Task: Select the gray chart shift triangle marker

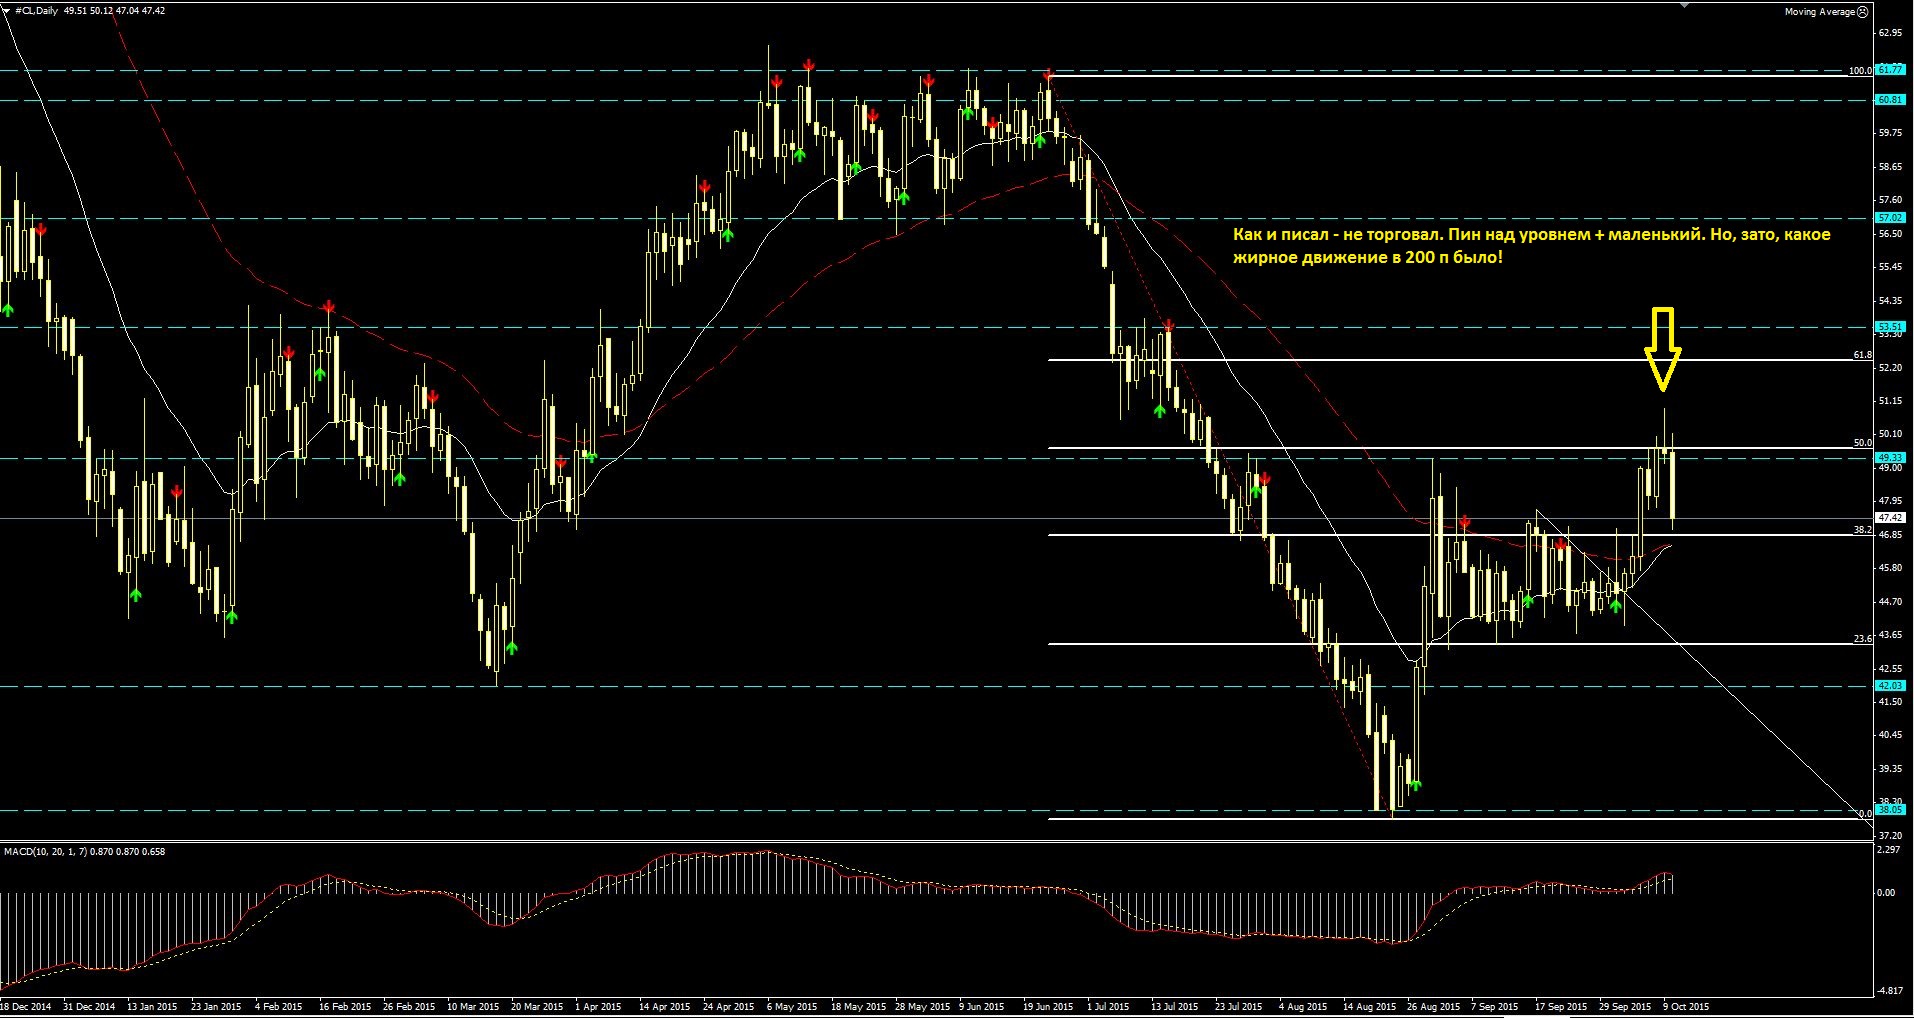Action: coord(1684,5)
